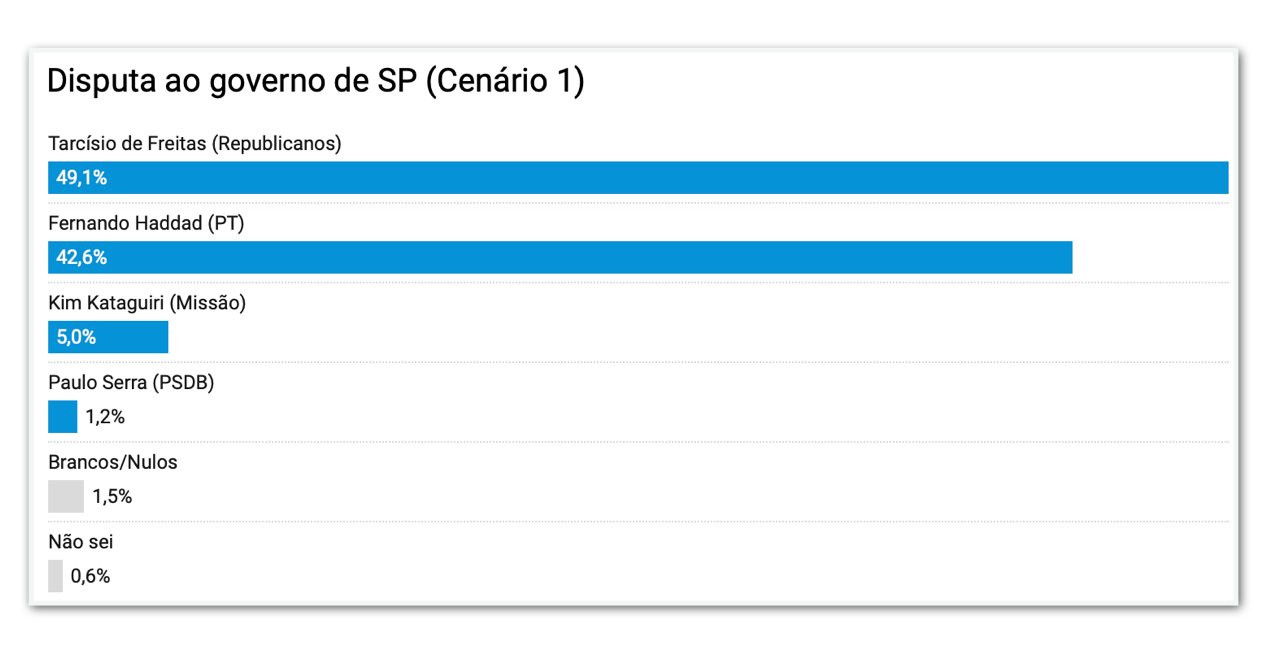Click the gray Brancos/Nulos bar
1286x658 pixels.
pyautogui.click(x=66, y=497)
